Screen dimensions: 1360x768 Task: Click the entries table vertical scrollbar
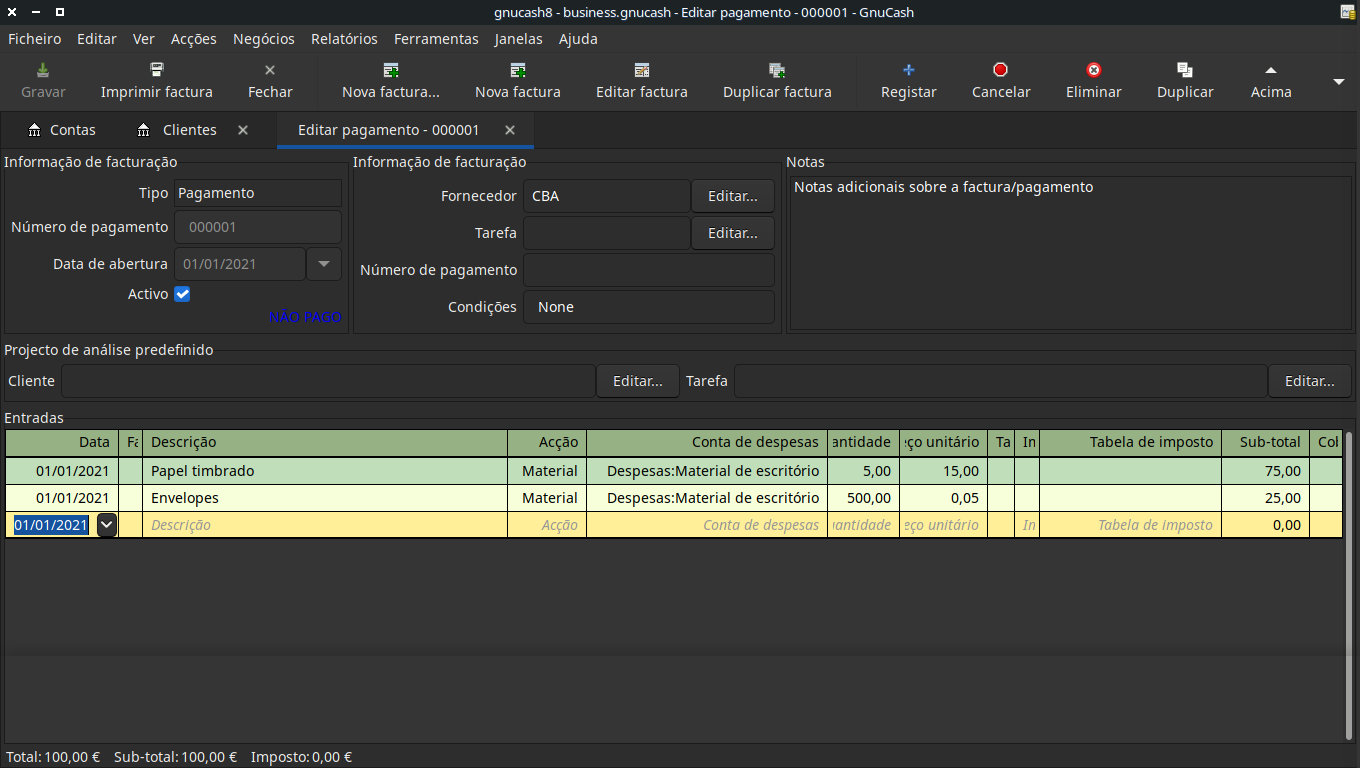[x=1348, y=585]
